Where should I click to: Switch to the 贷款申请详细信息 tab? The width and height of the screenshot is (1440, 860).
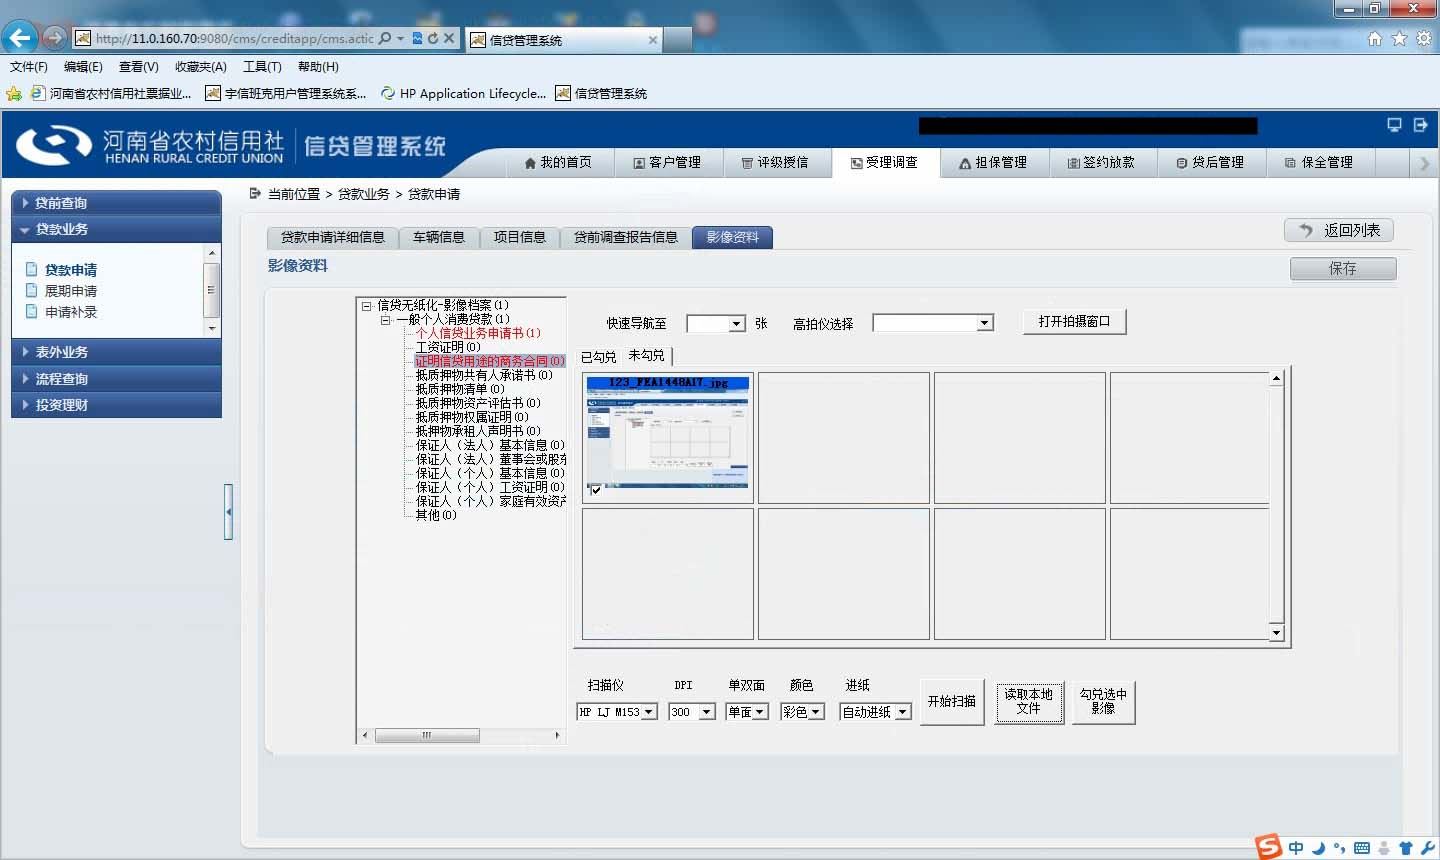click(x=333, y=237)
